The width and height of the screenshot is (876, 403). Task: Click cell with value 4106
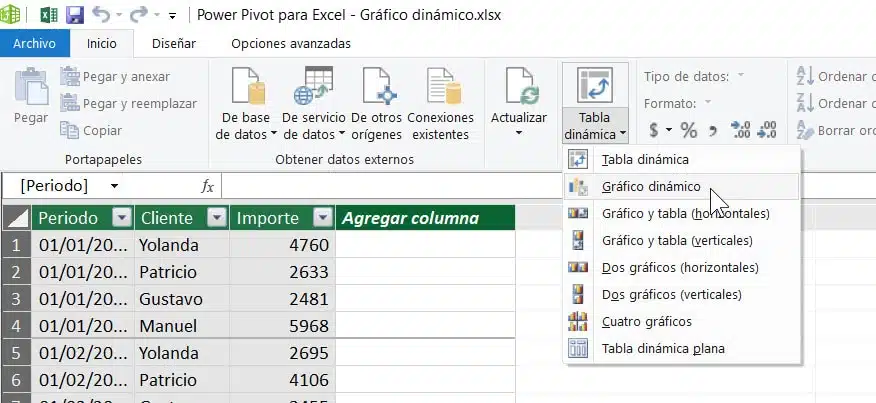(282, 380)
